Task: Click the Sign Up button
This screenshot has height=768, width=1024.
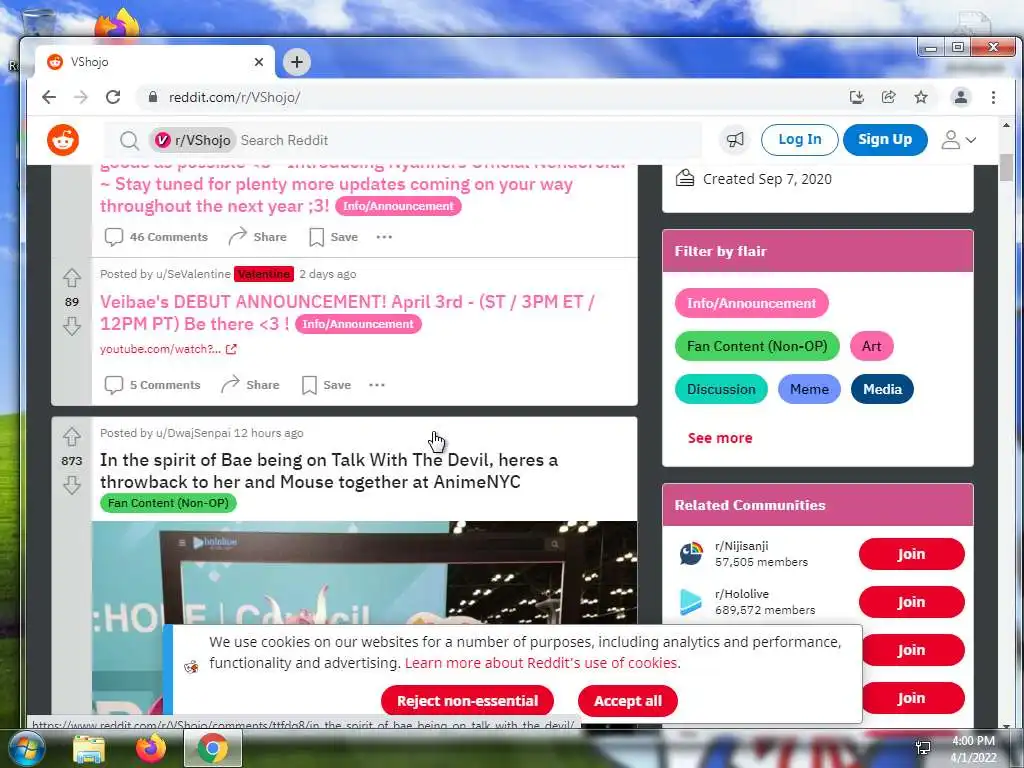Action: [885, 140]
